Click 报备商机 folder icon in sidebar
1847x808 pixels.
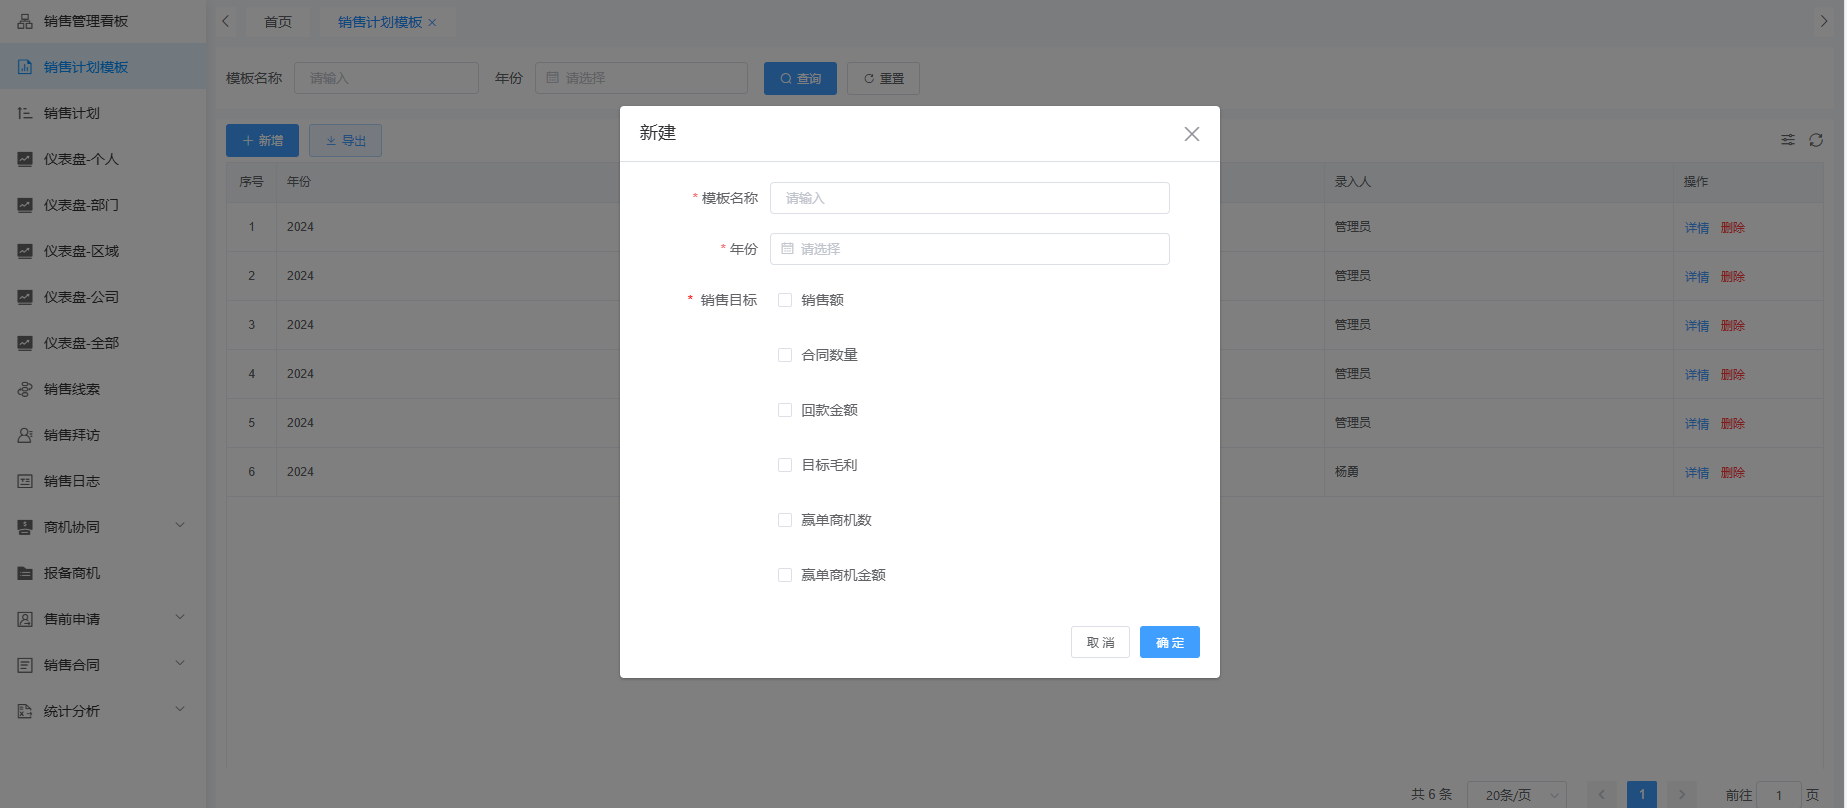[x=25, y=573]
